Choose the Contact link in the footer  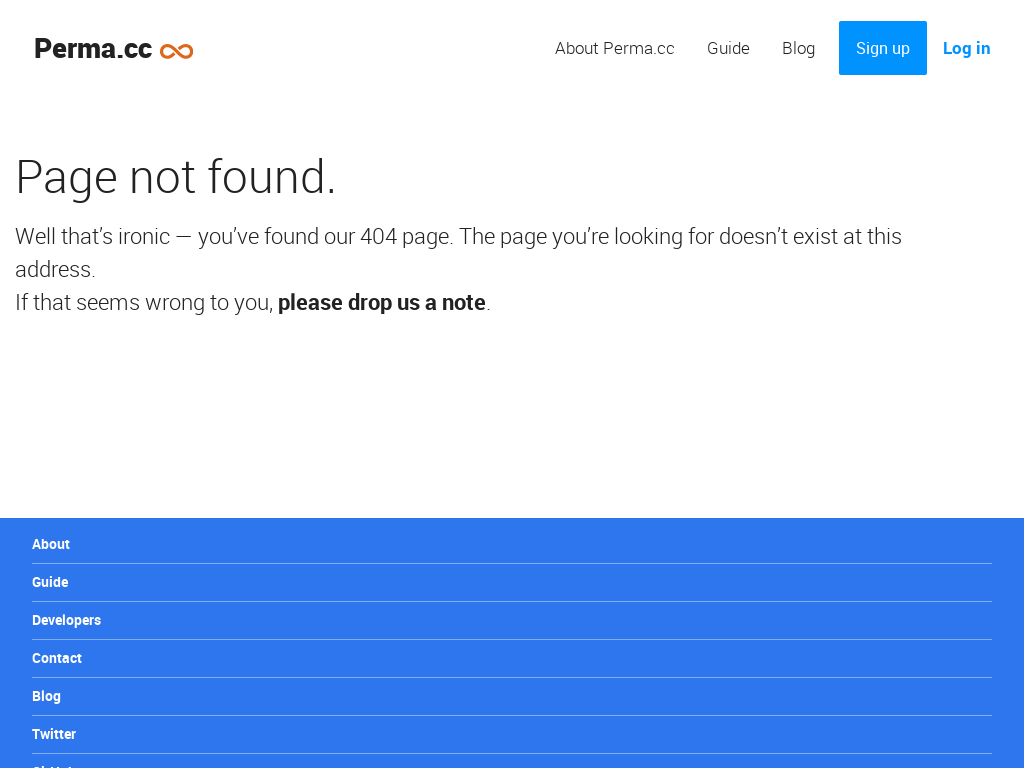57,658
